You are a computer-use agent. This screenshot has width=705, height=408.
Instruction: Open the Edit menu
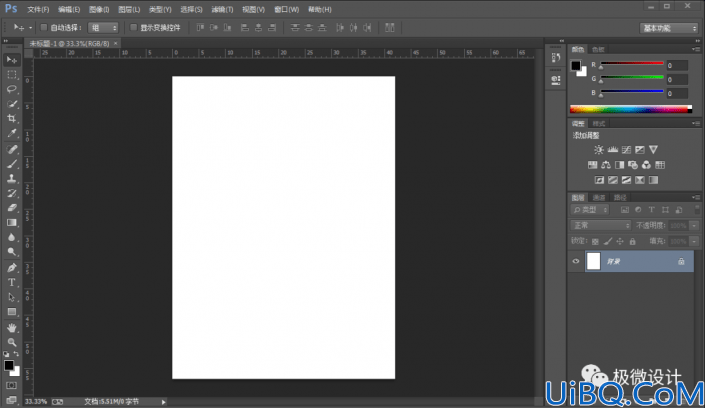coord(69,9)
